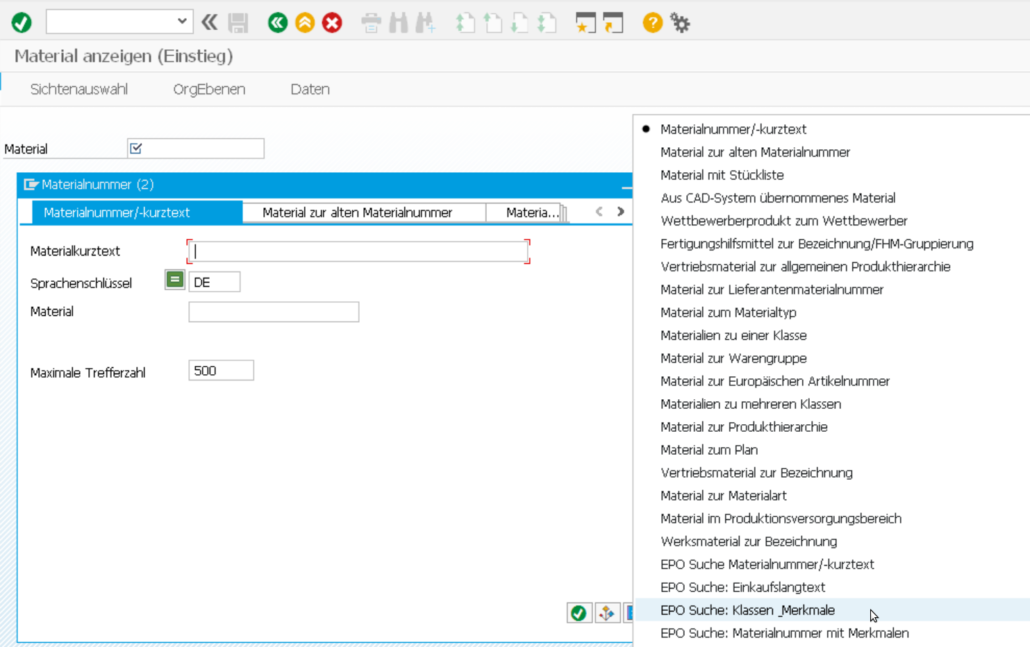Click the previous page icon
The width and height of the screenshot is (1030, 647).
pyautogui.click(x=493, y=23)
